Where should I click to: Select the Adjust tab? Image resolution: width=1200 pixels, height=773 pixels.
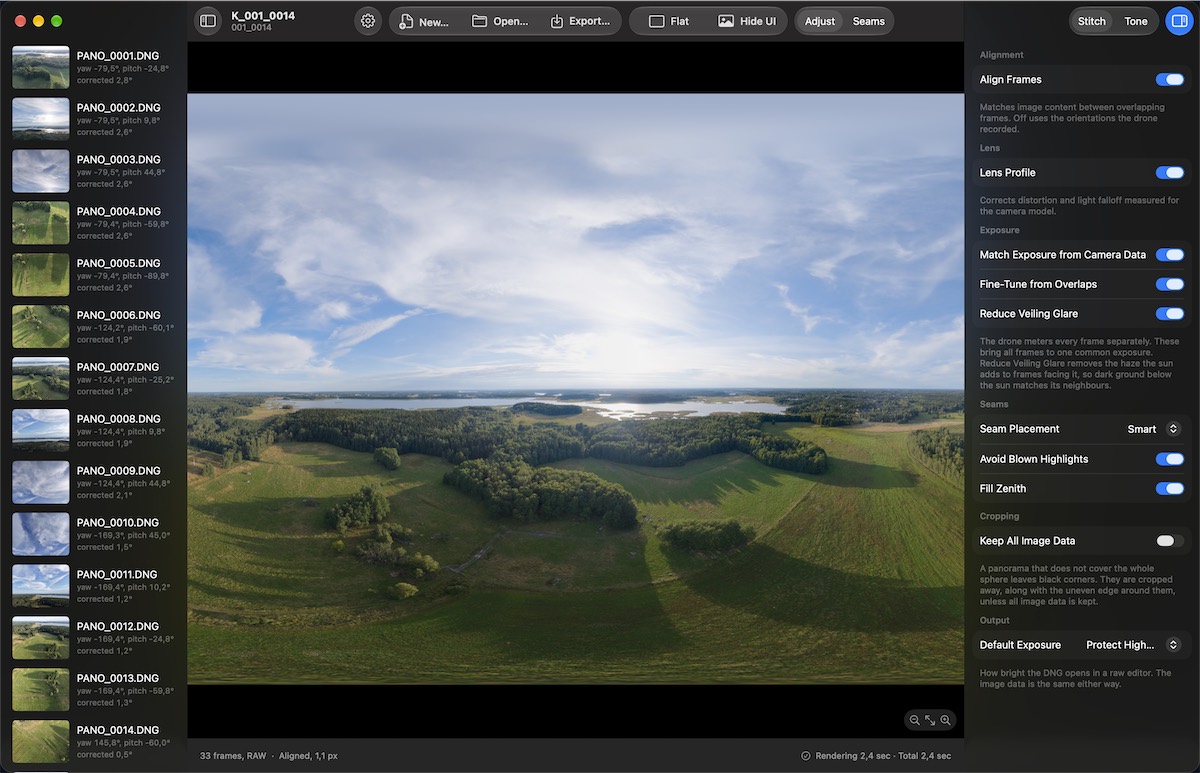click(x=820, y=21)
